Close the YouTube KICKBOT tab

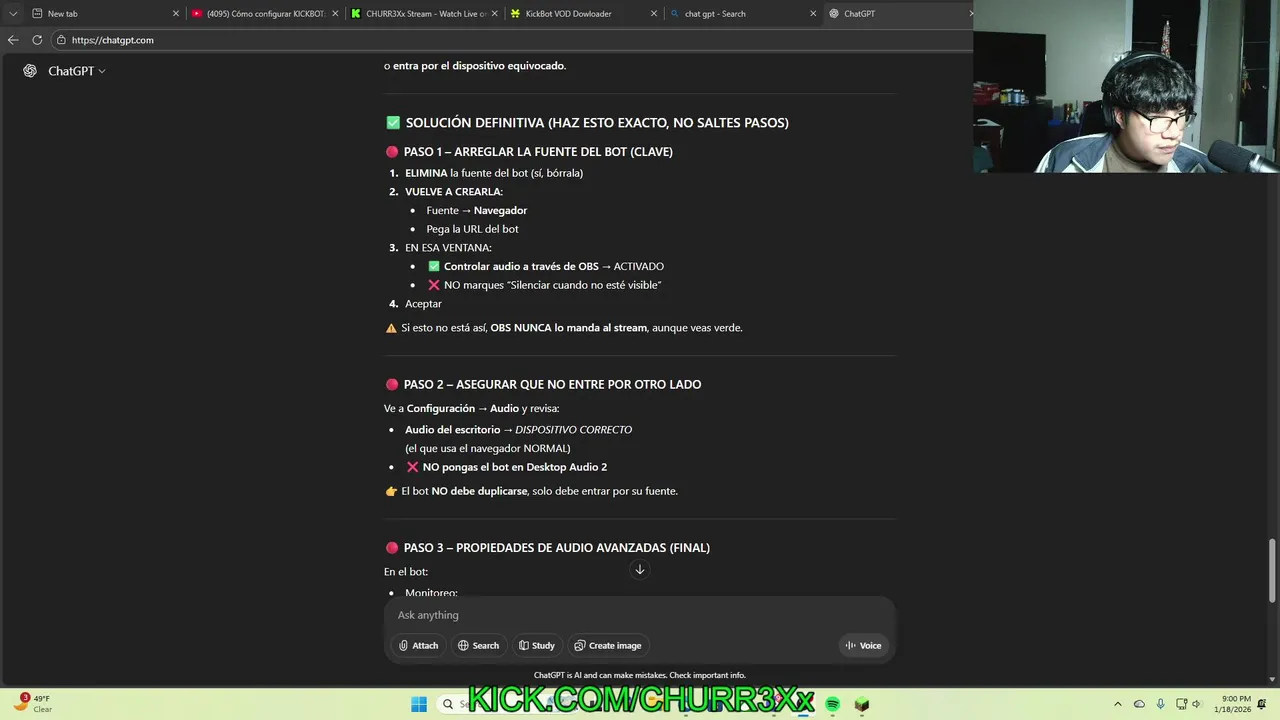click(x=335, y=14)
